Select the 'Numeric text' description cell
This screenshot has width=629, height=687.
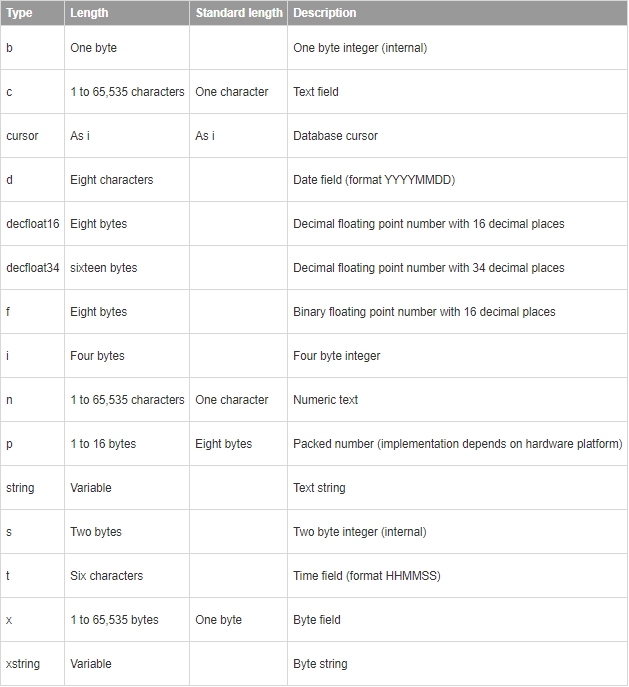(x=325, y=400)
